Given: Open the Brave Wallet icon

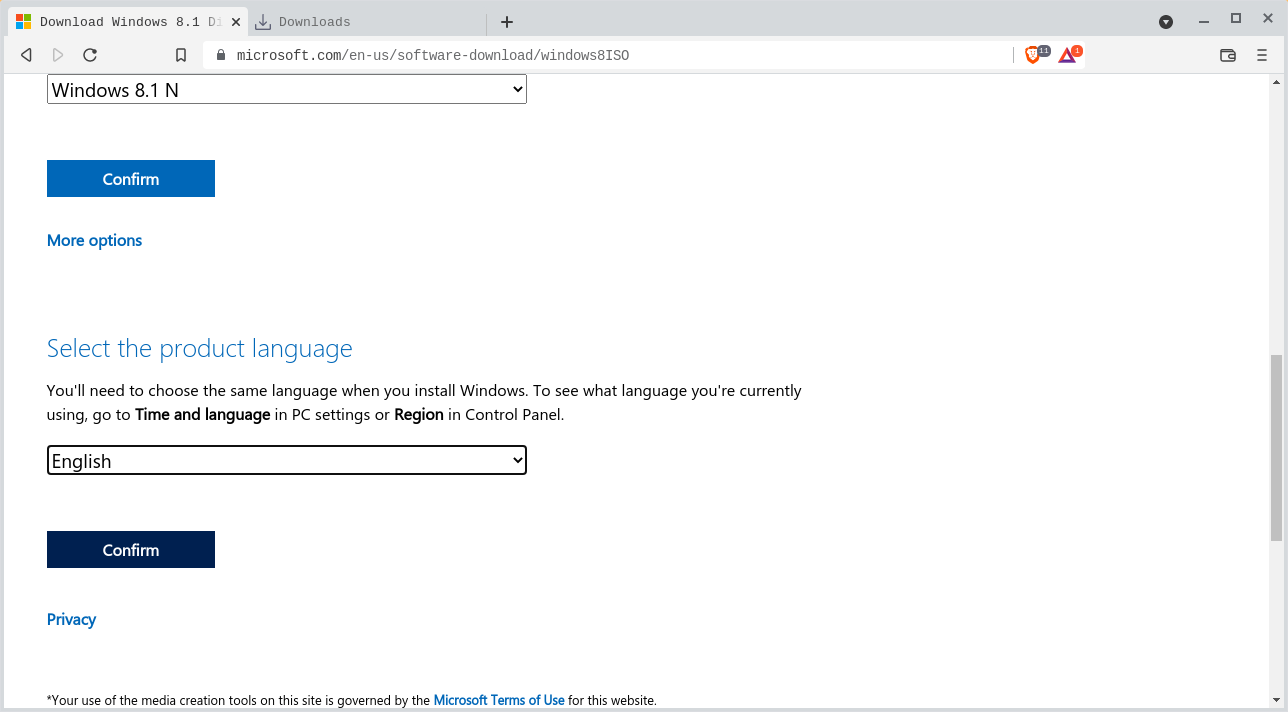Looking at the screenshot, I should (x=1228, y=55).
